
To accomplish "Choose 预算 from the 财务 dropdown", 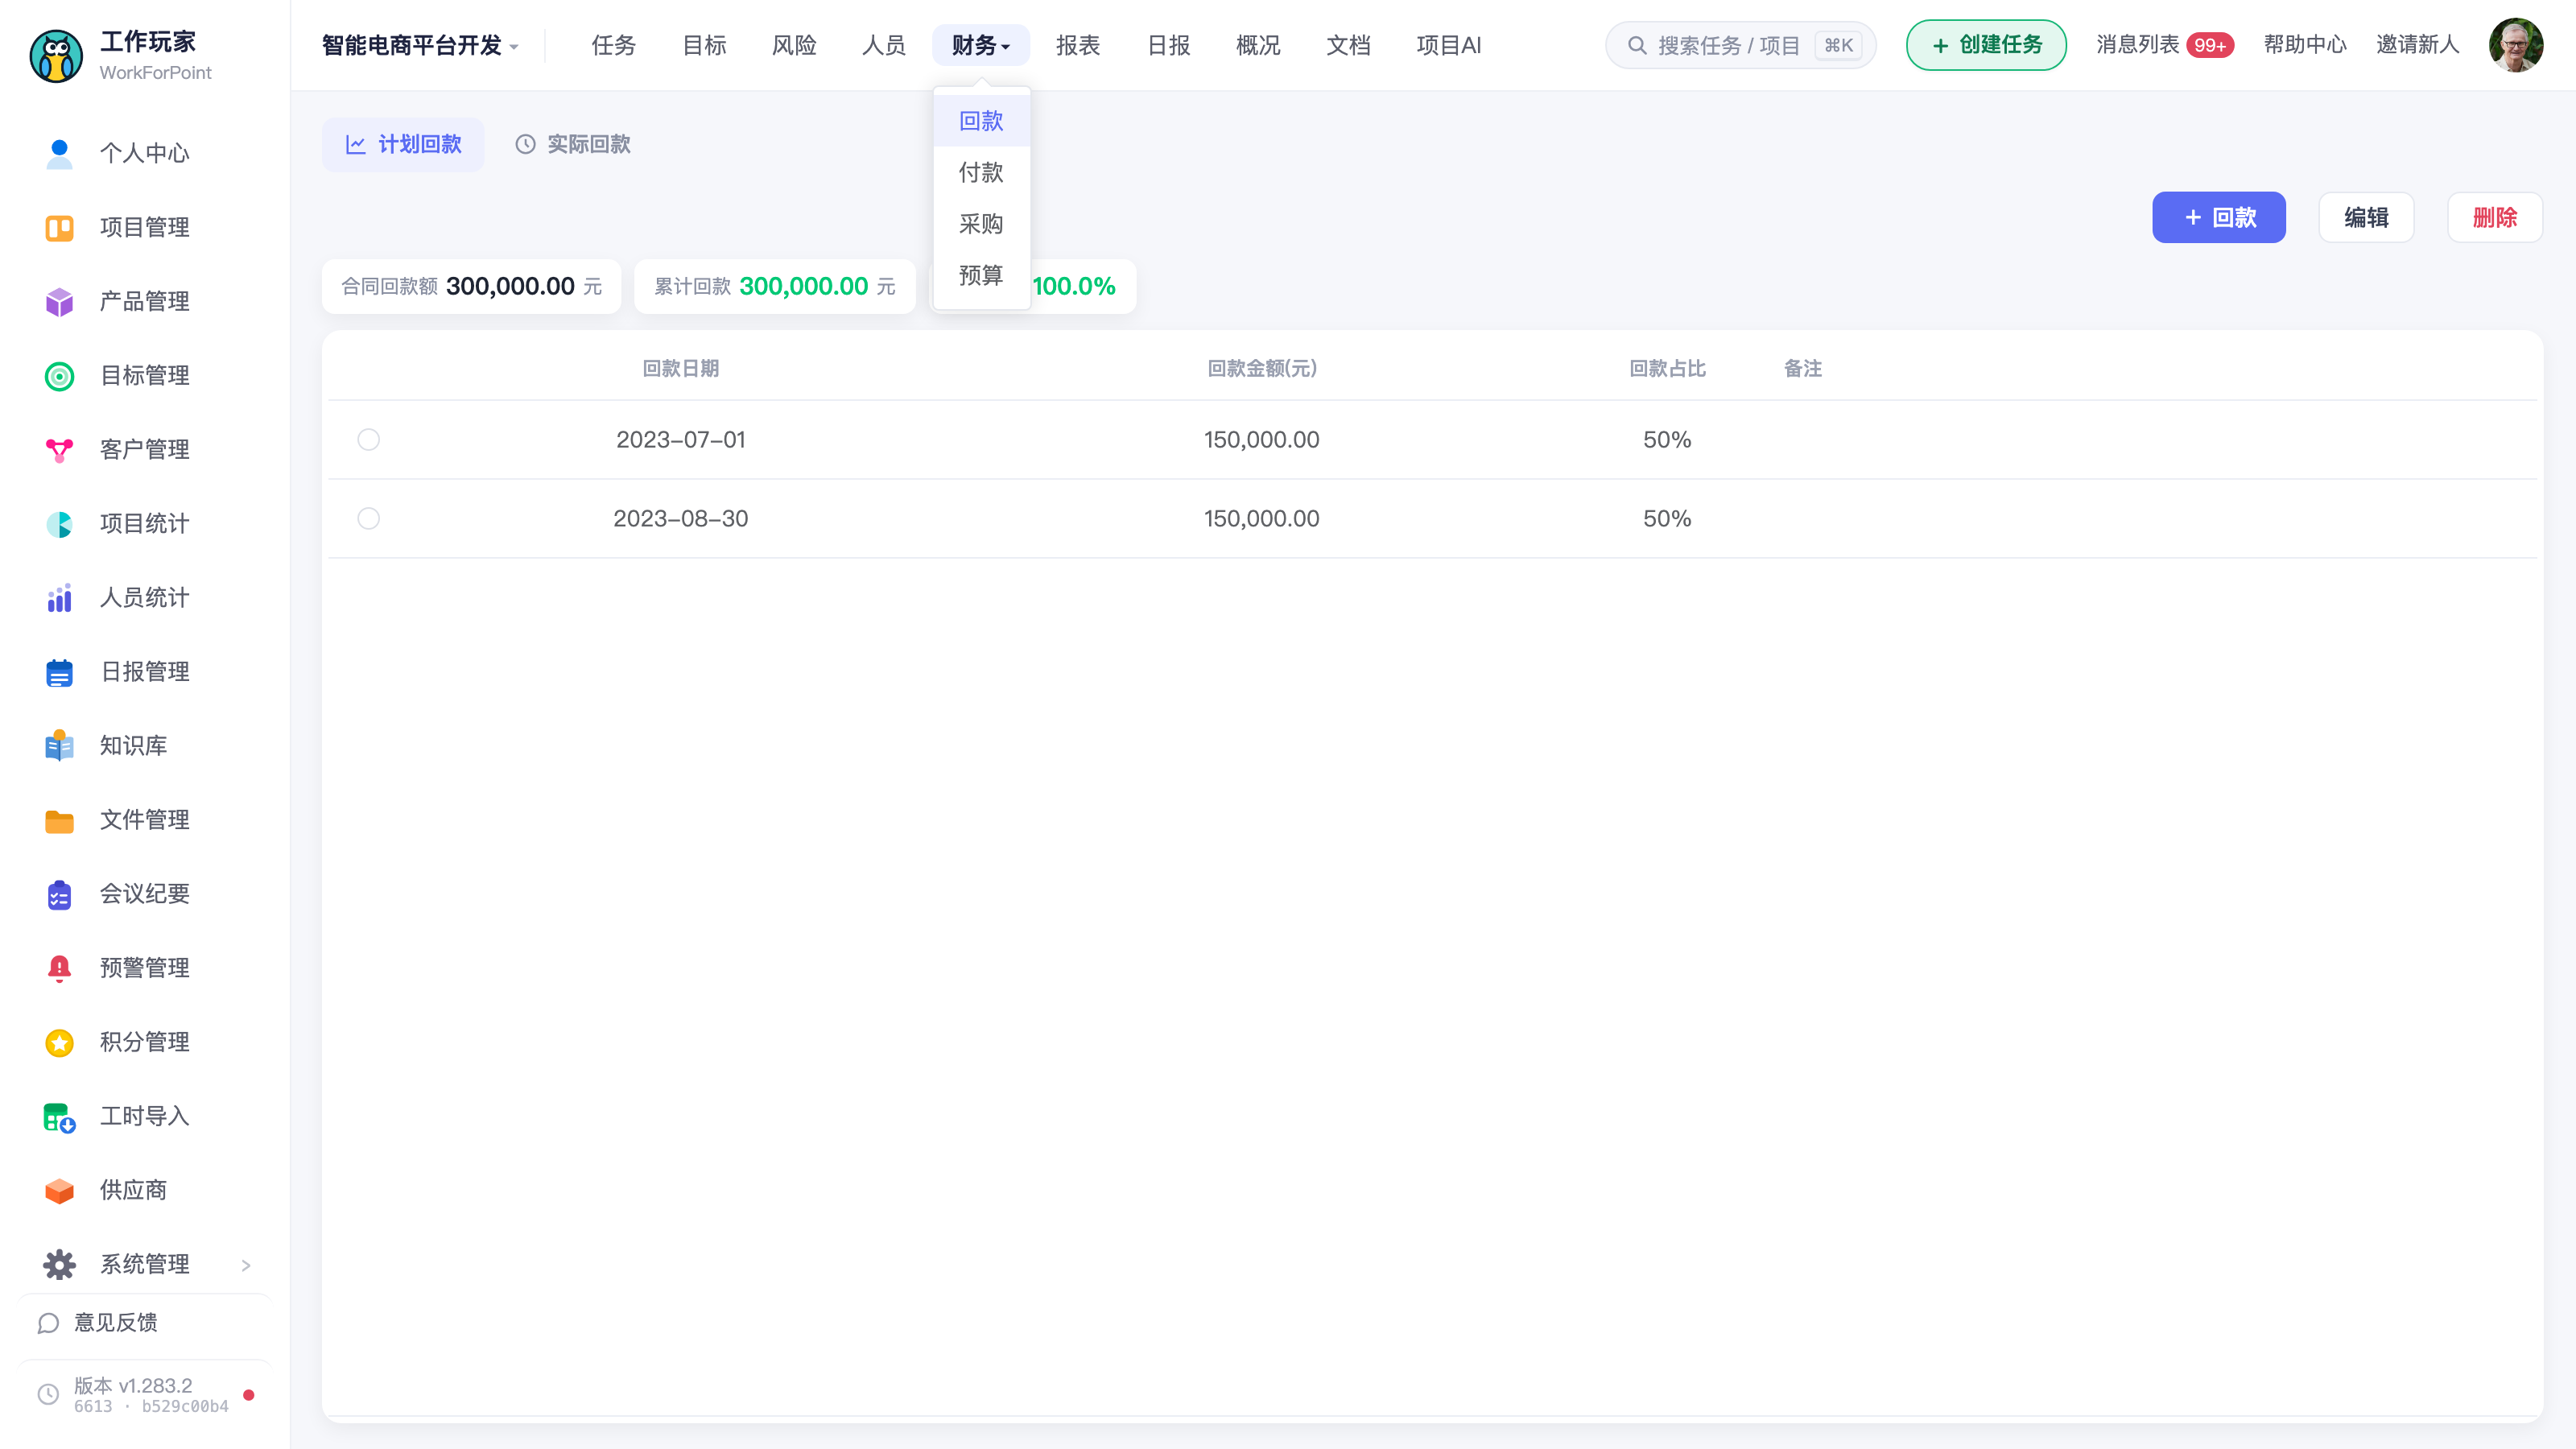I will point(981,275).
